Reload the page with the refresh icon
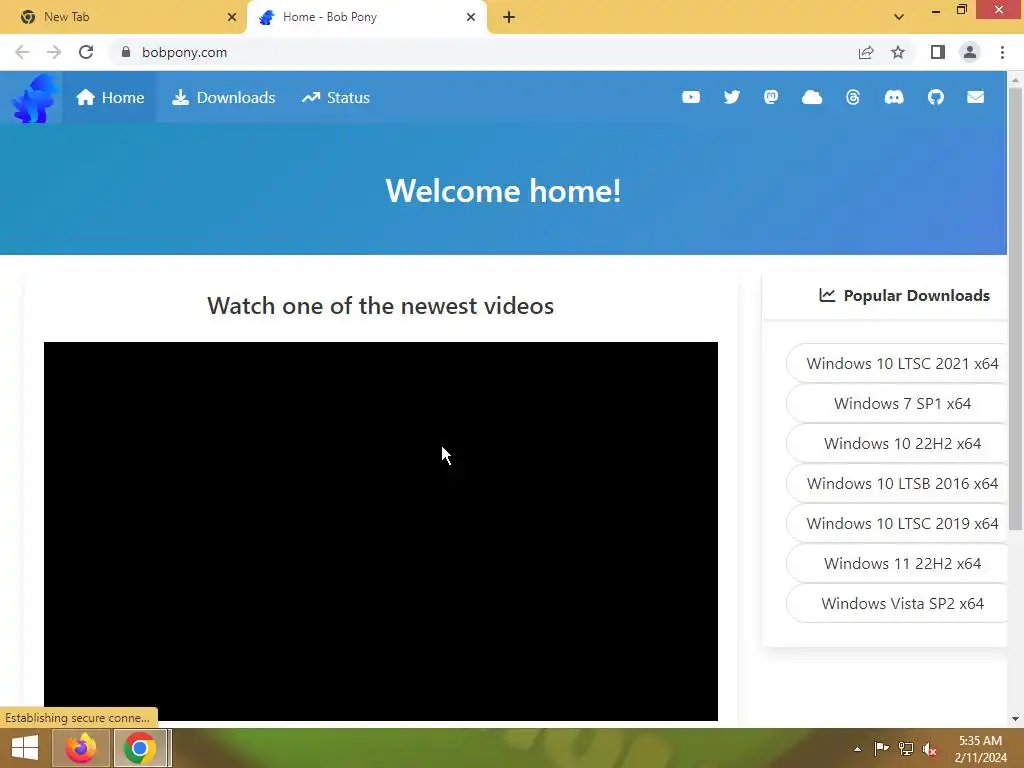The height and width of the screenshot is (768, 1024). [86, 52]
